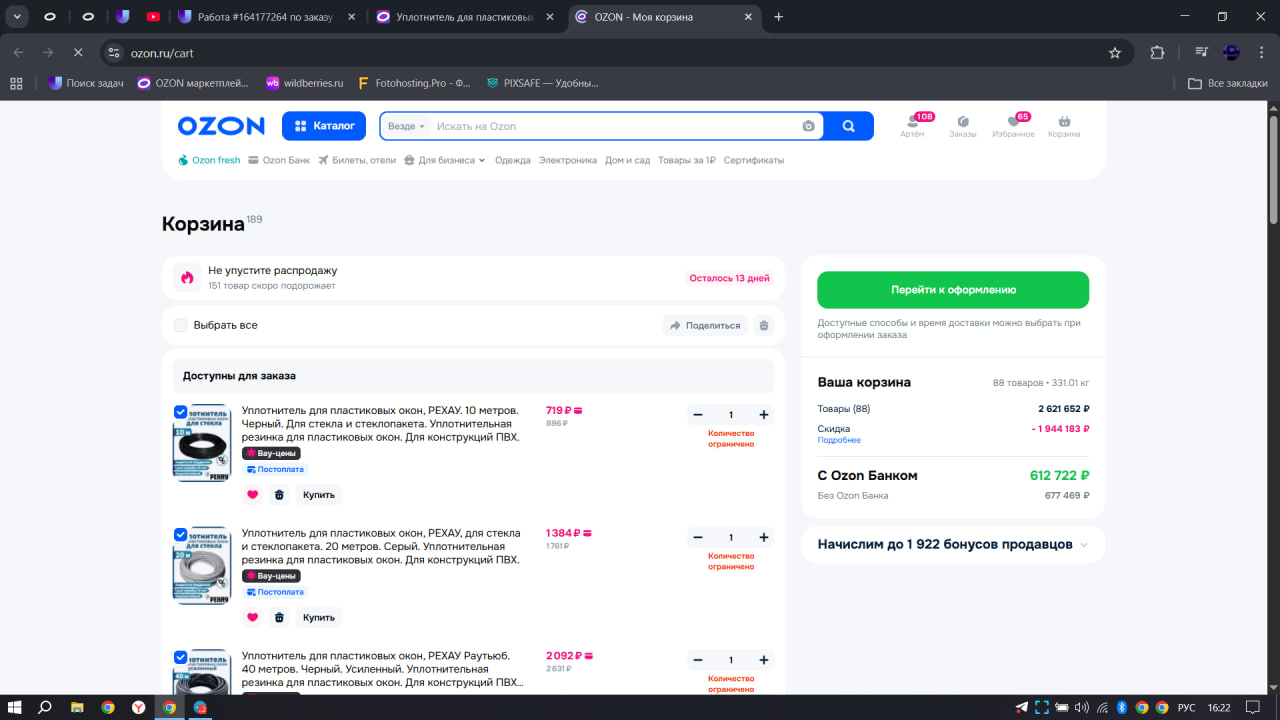Open the 10 метров Черный product thumbnail
1280x720 pixels.
202,443
